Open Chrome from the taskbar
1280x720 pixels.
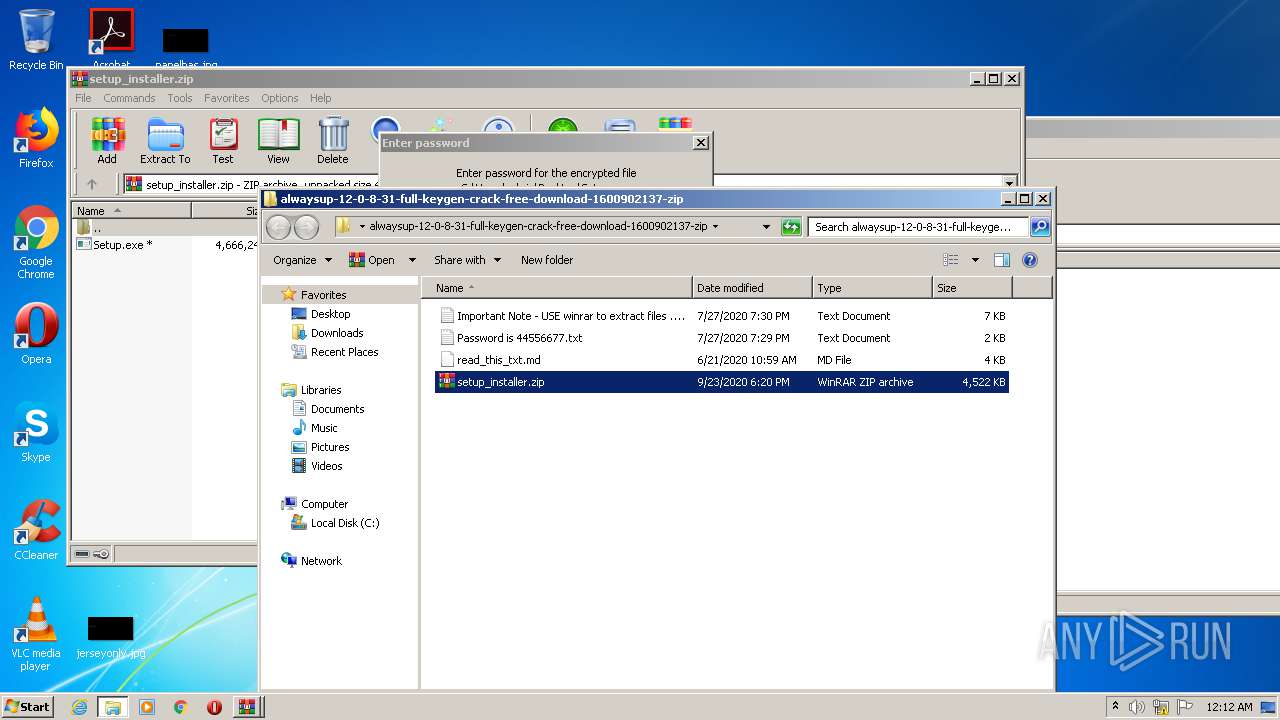180,707
